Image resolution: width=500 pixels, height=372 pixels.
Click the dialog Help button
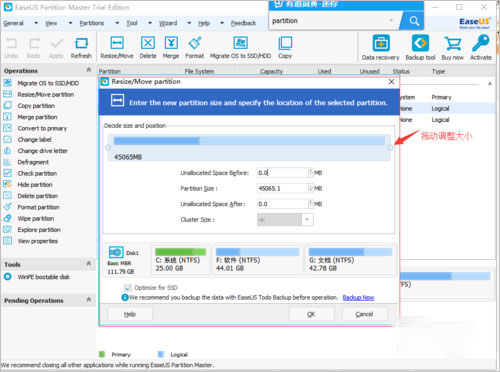click(130, 314)
